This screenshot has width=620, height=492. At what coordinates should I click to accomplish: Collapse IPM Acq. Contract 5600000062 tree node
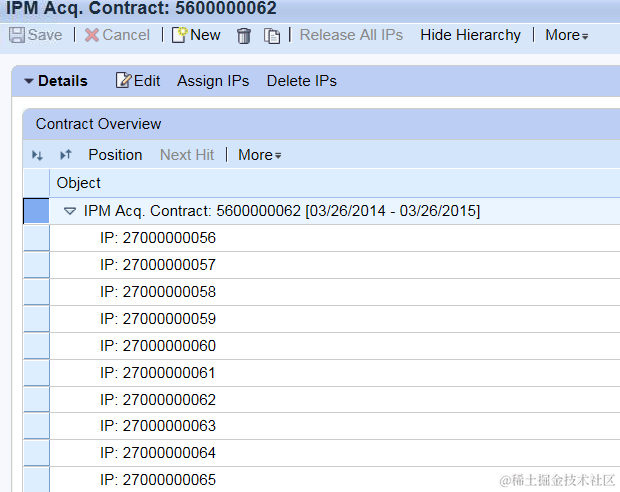[x=70, y=211]
